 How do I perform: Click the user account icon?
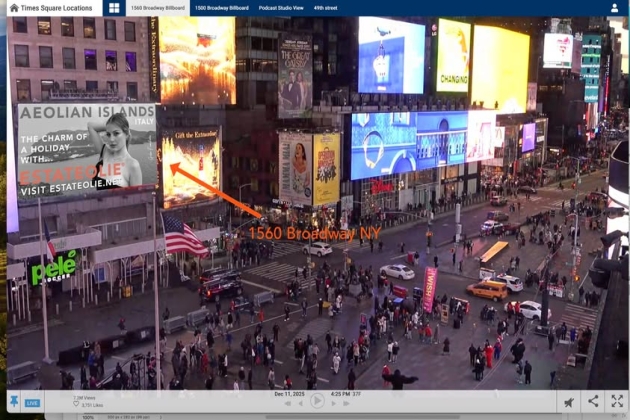[x=614, y=8]
